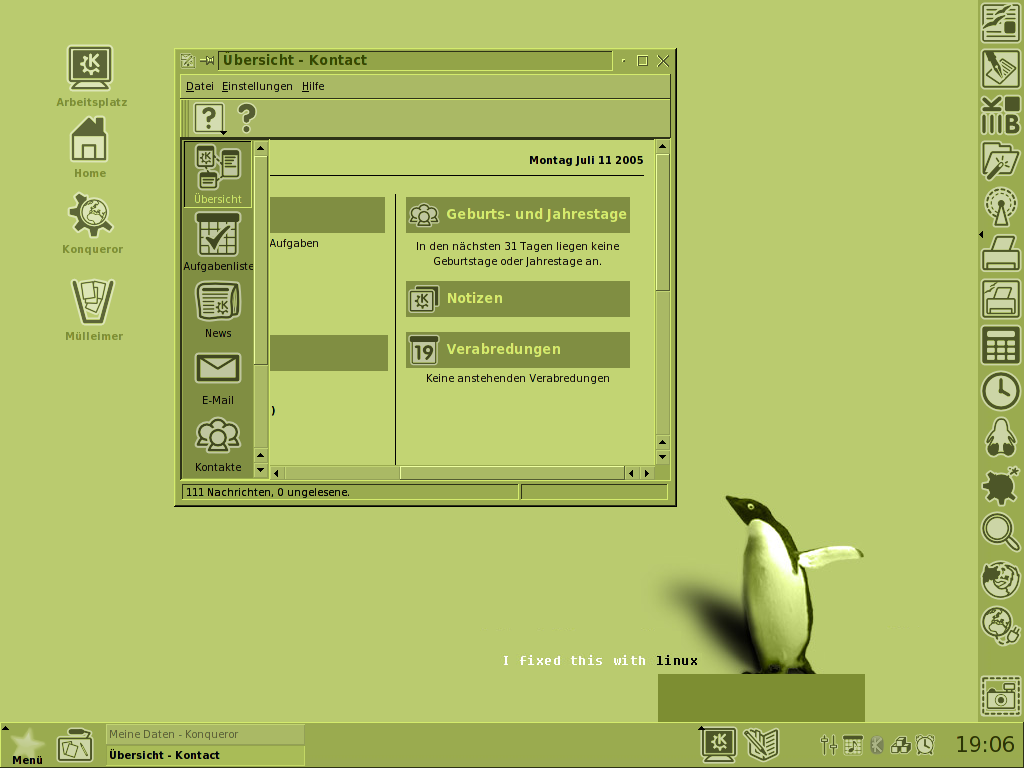Open the alarm clock tray icon
This screenshot has height=768, width=1024.
925,744
